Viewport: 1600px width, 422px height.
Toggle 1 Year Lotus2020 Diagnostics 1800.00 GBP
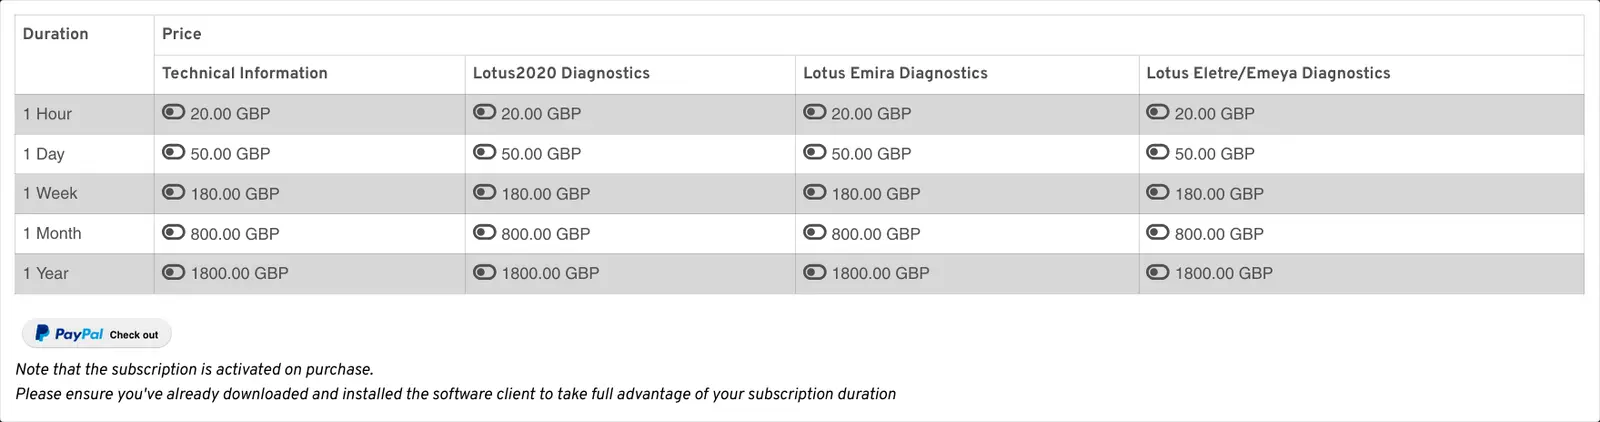(x=484, y=272)
